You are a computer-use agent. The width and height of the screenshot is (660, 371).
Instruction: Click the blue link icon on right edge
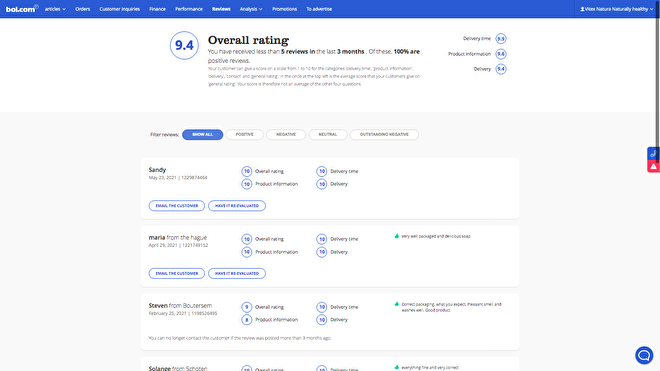653,153
